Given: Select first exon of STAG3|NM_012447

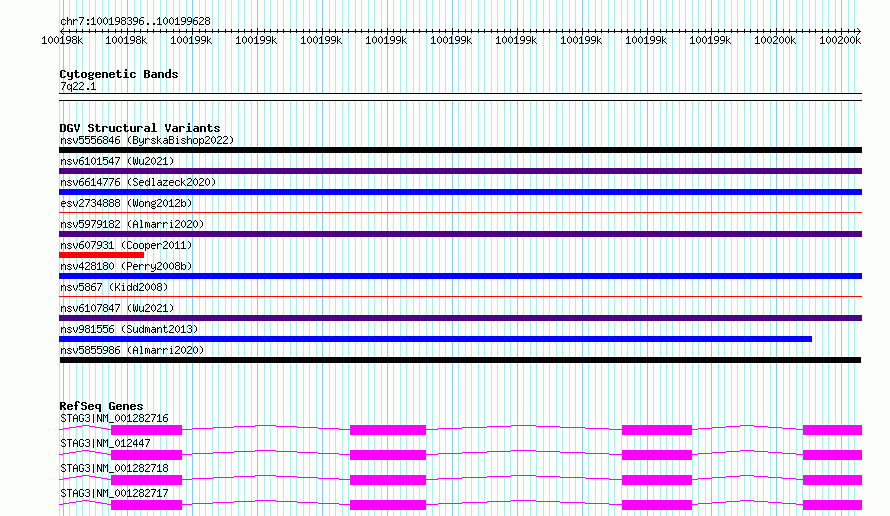Looking at the screenshot, I should pos(146,455).
